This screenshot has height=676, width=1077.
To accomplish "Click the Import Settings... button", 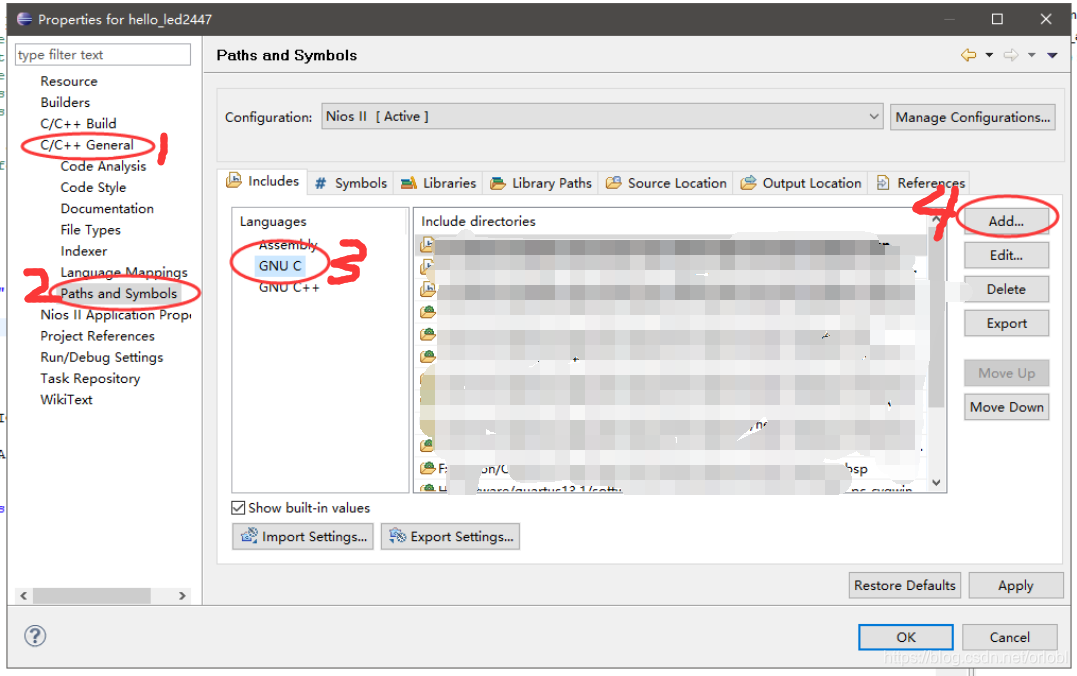I will pyautogui.click(x=303, y=537).
